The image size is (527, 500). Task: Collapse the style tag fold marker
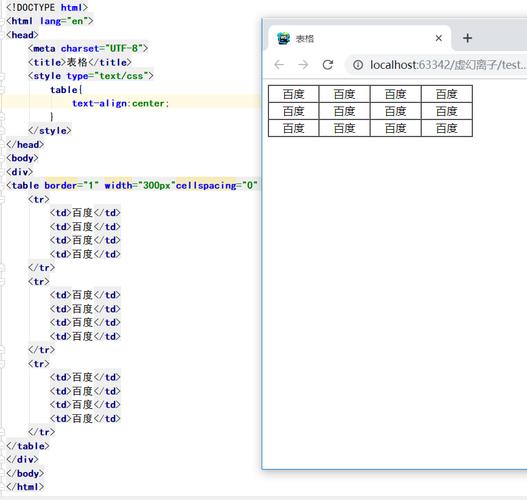(x=2, y=76)
